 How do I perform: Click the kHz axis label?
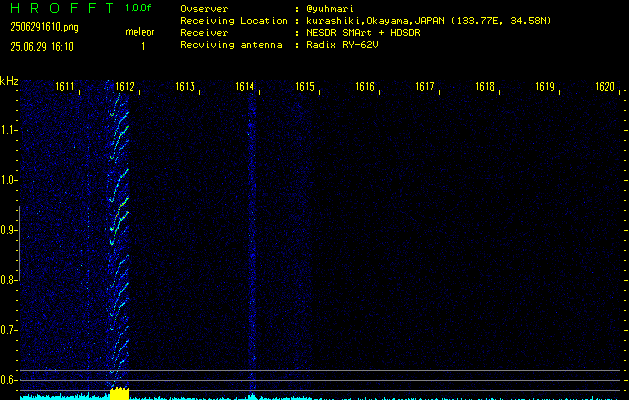point(9,81)
